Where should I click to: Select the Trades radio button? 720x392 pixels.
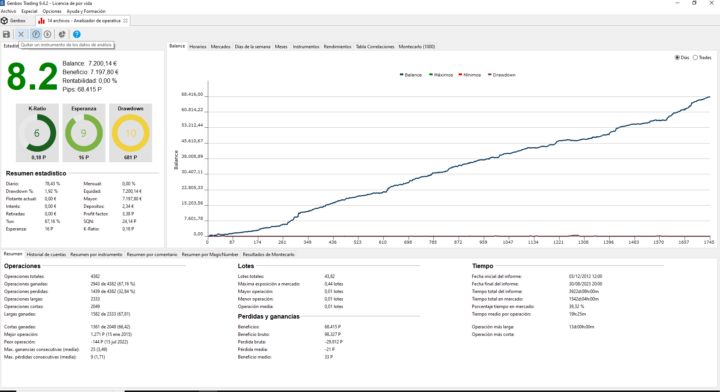pos(695,57)
